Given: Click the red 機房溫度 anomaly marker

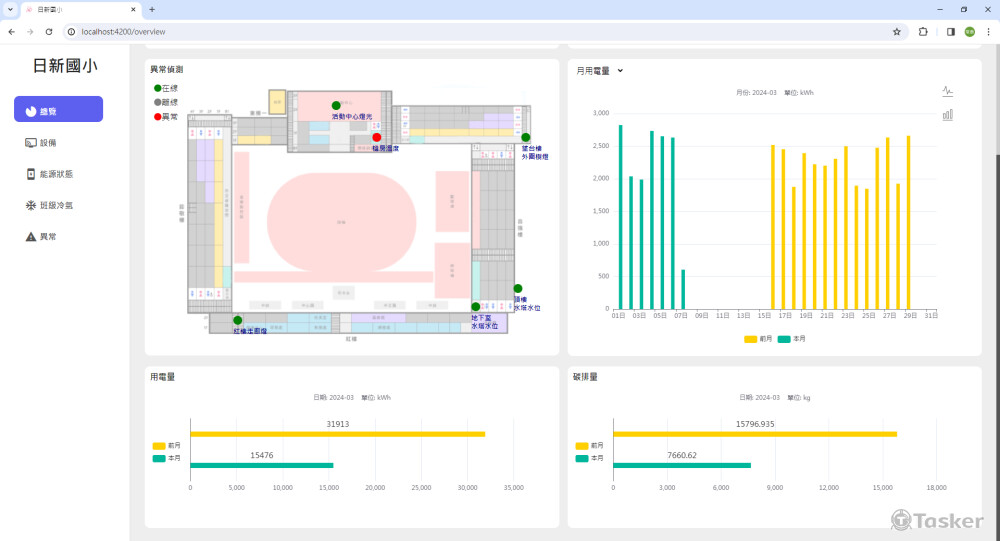Looking at the screenshot, I should [377, 138].
